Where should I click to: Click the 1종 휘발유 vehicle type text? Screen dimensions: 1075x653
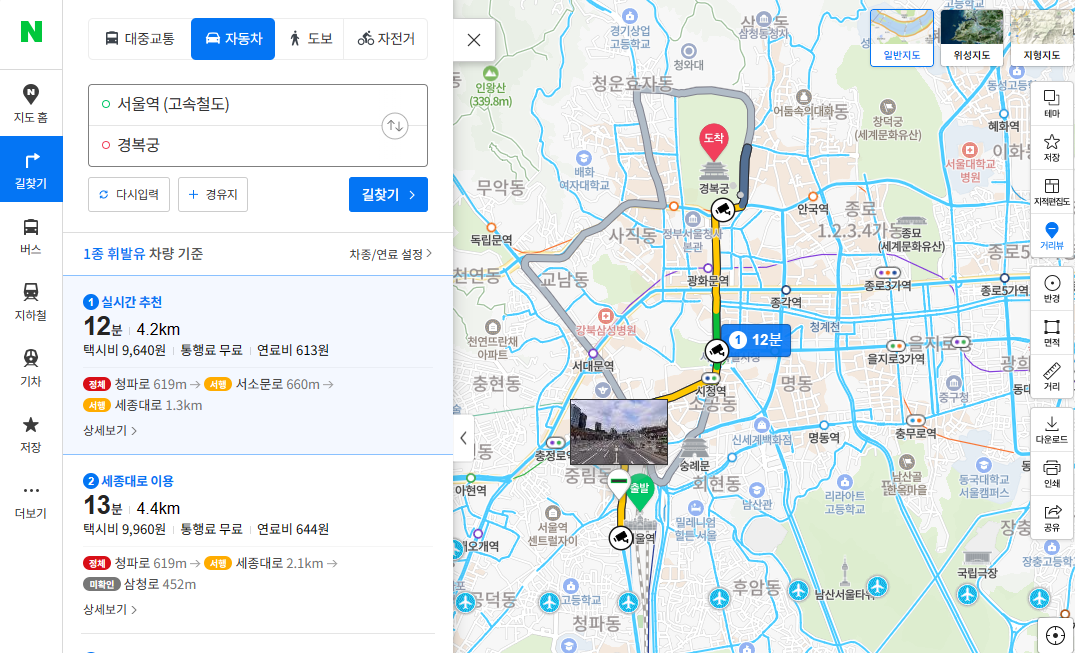[114, 254]
